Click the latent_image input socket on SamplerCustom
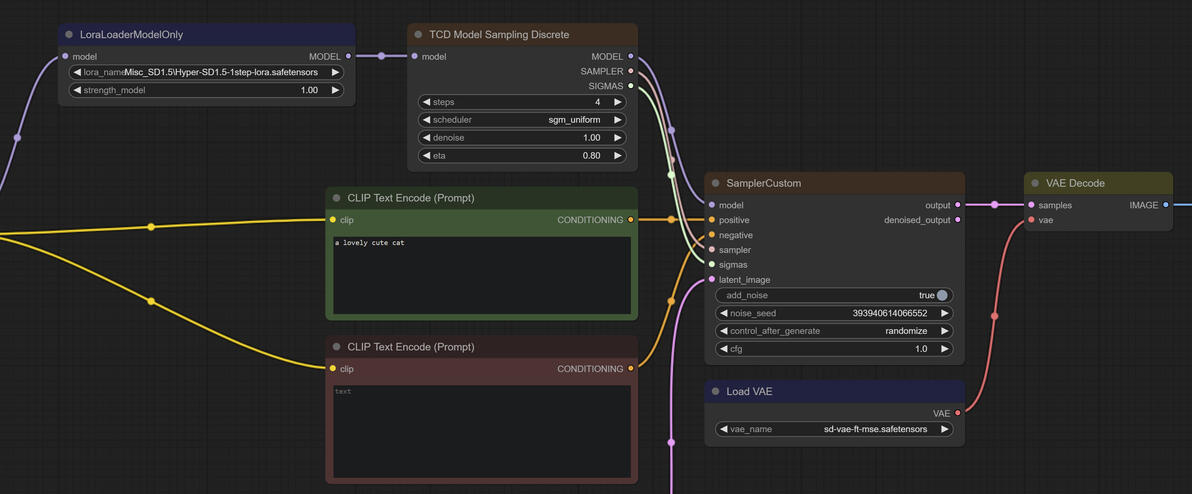The height and width of the screenshot is (494, 1192). [x=712, y=280]
